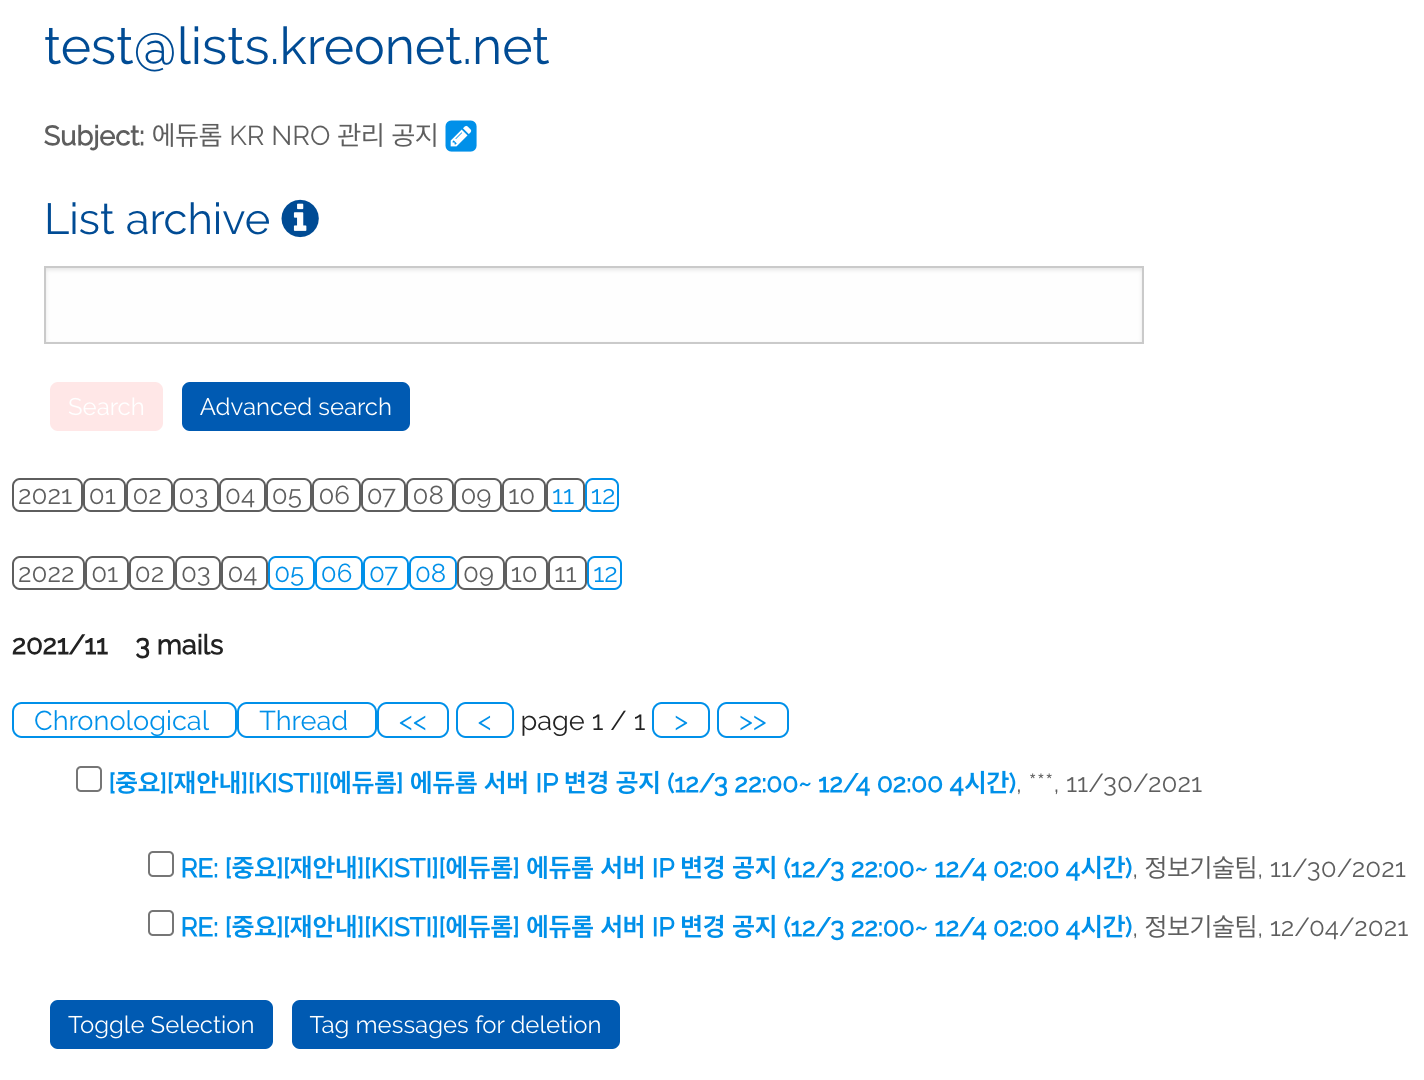Select the RE: reply dated 11/30/2021 checkbox

(161, 864)
